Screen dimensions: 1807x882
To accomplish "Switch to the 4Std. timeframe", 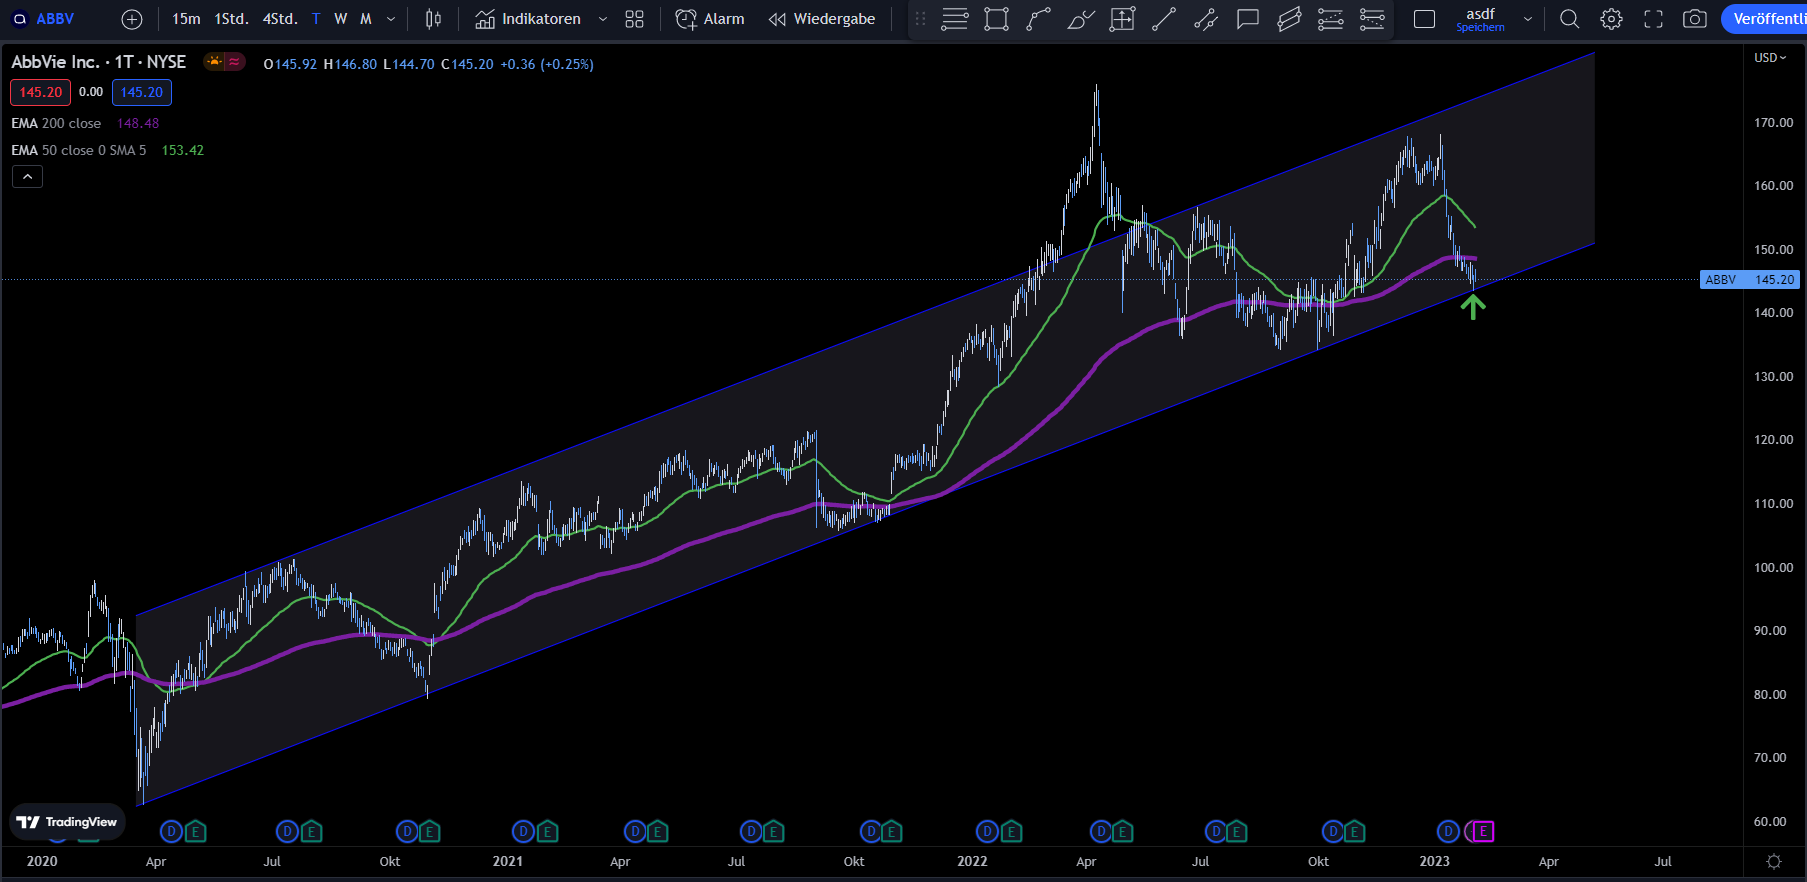I will point(280,19).
